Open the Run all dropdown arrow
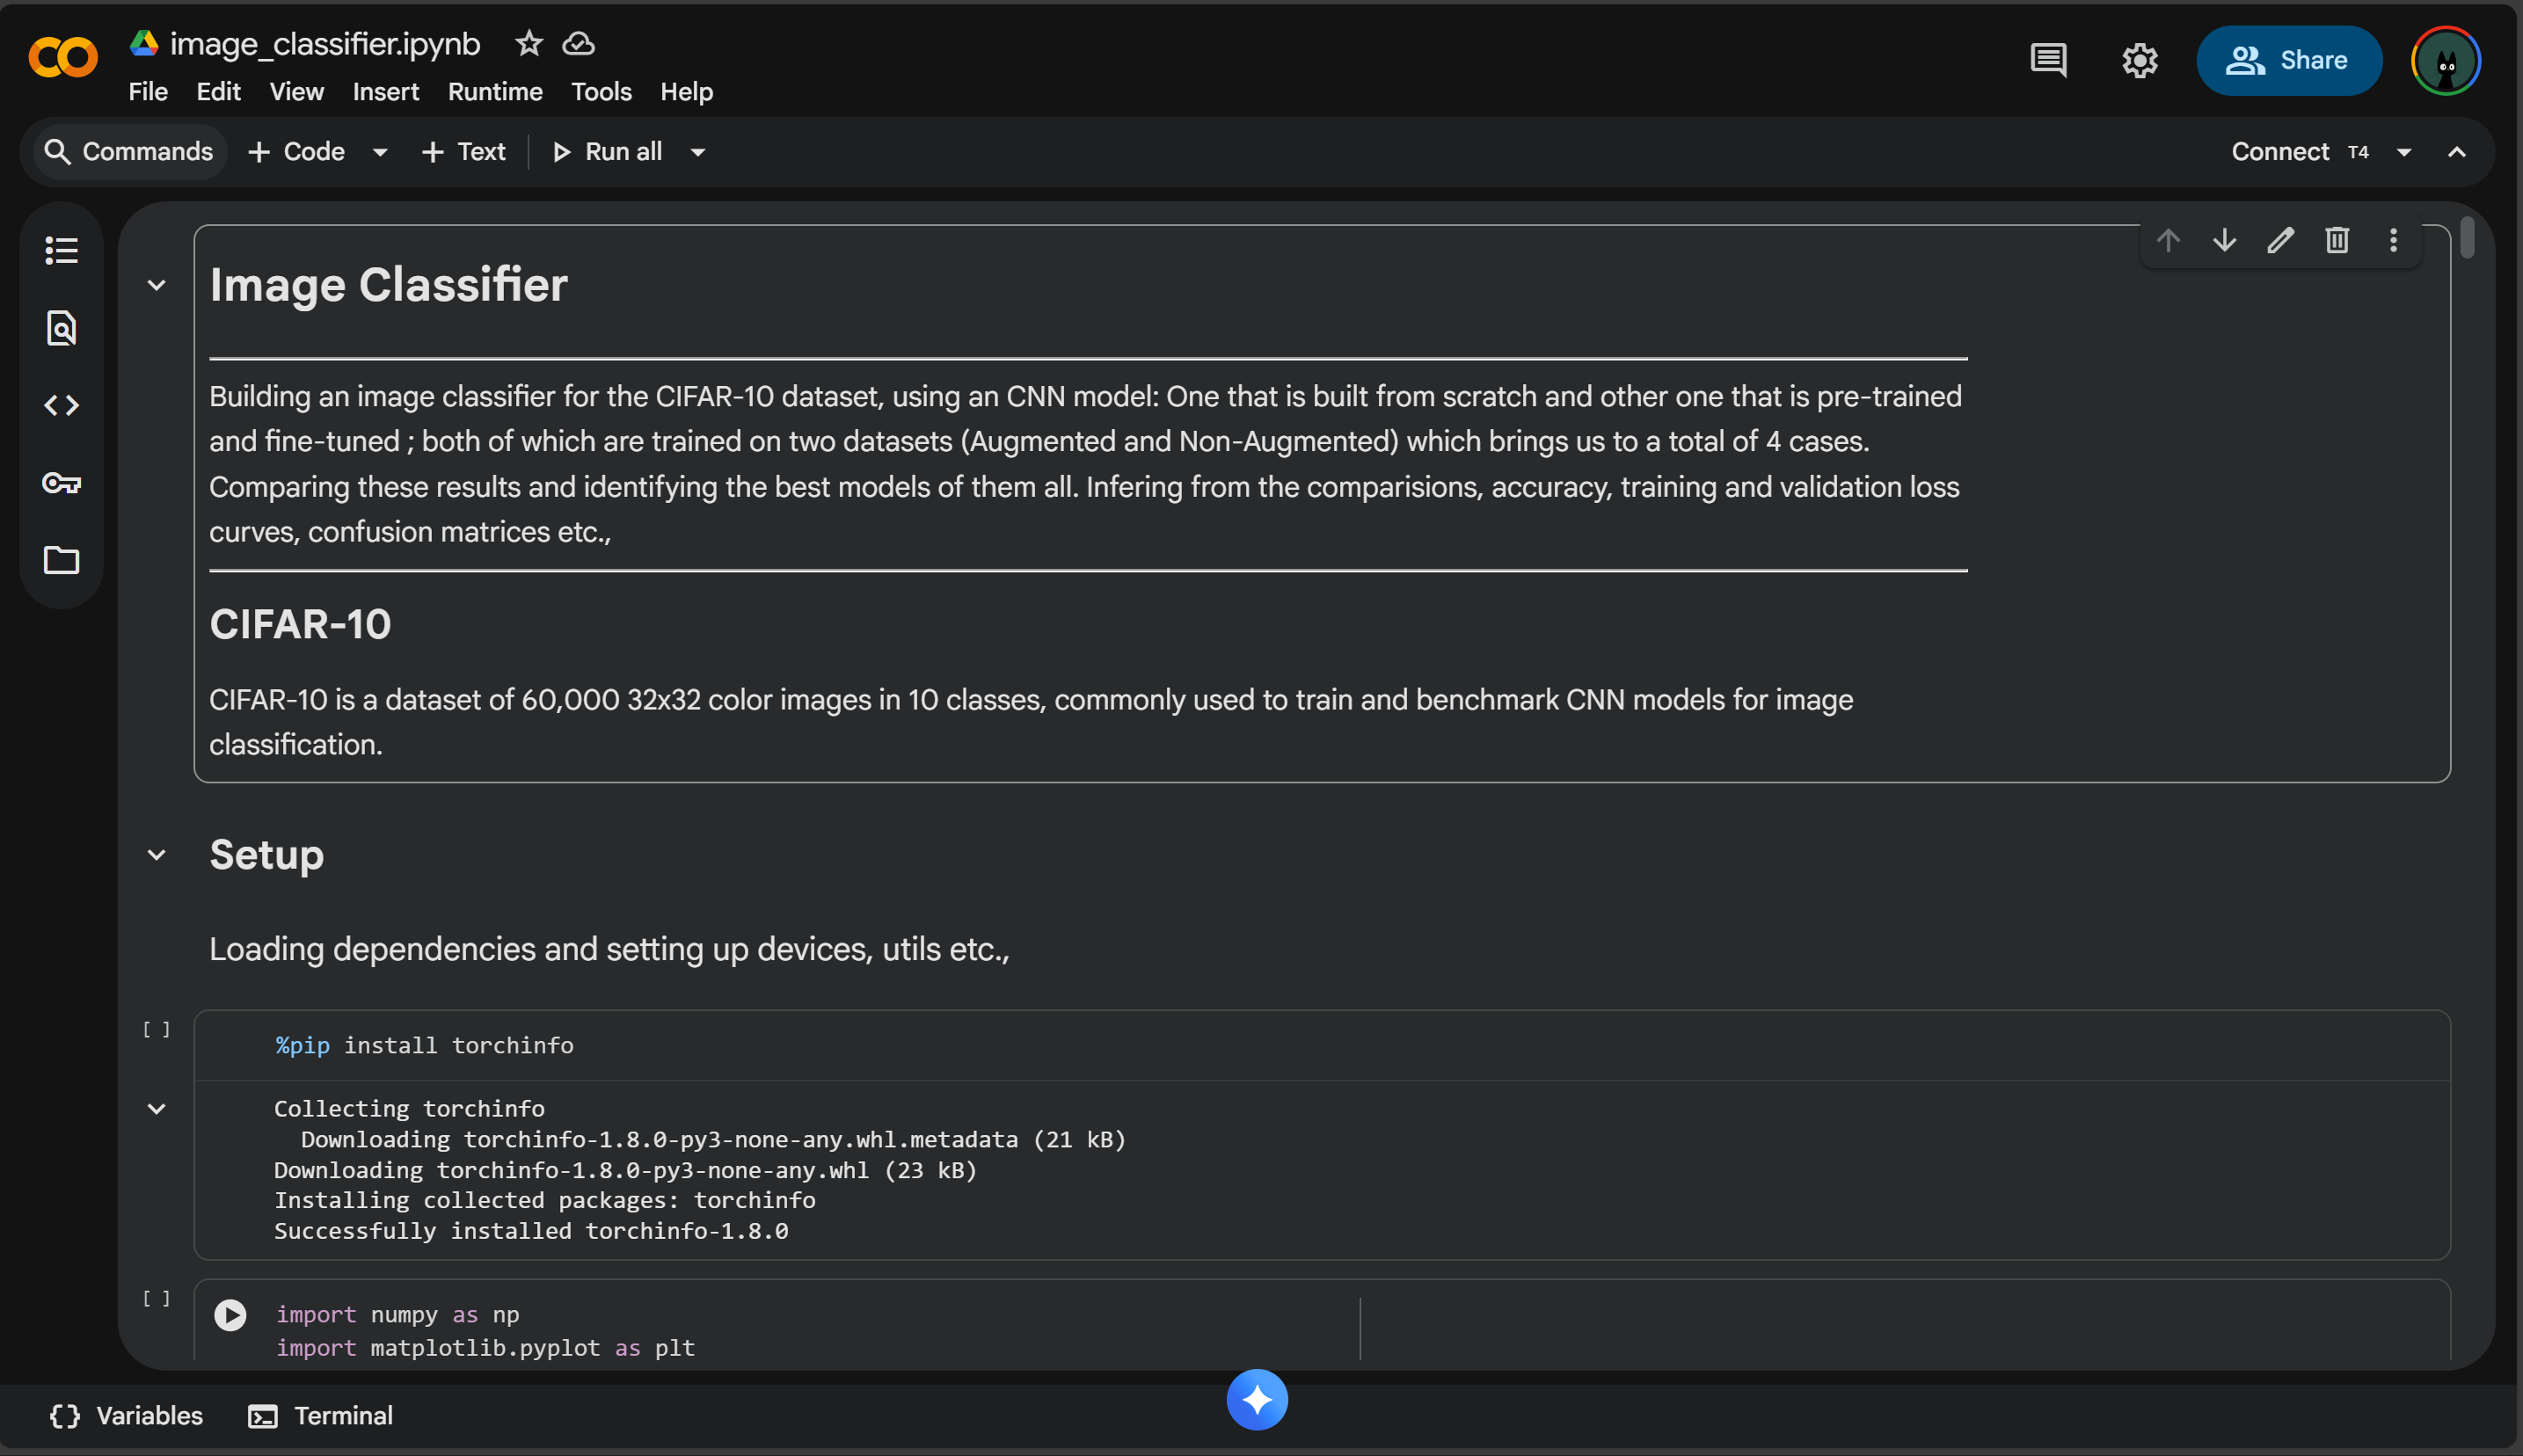This screenshot has width=2523, height=1456. click(698, 152)
